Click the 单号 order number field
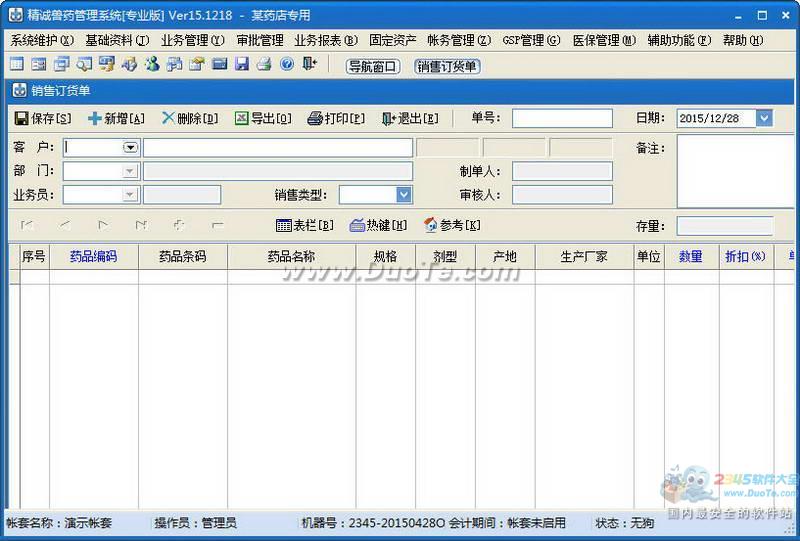 point(562,118)
